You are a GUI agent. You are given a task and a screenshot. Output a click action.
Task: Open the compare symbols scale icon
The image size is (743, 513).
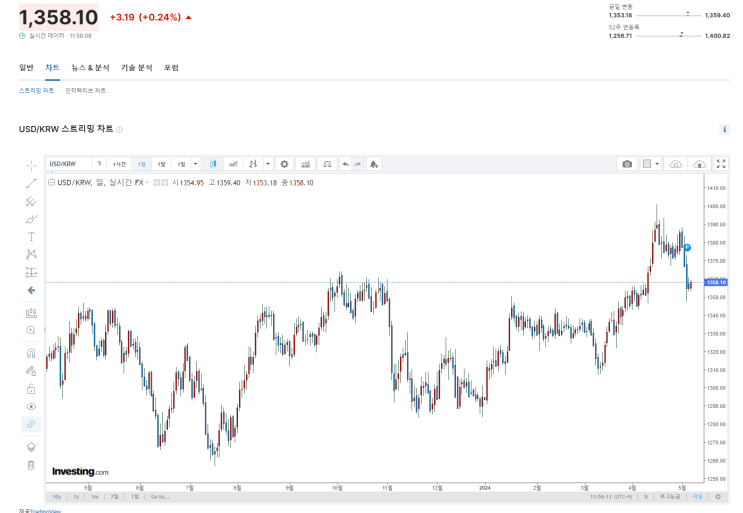click(x=327, y=164)
